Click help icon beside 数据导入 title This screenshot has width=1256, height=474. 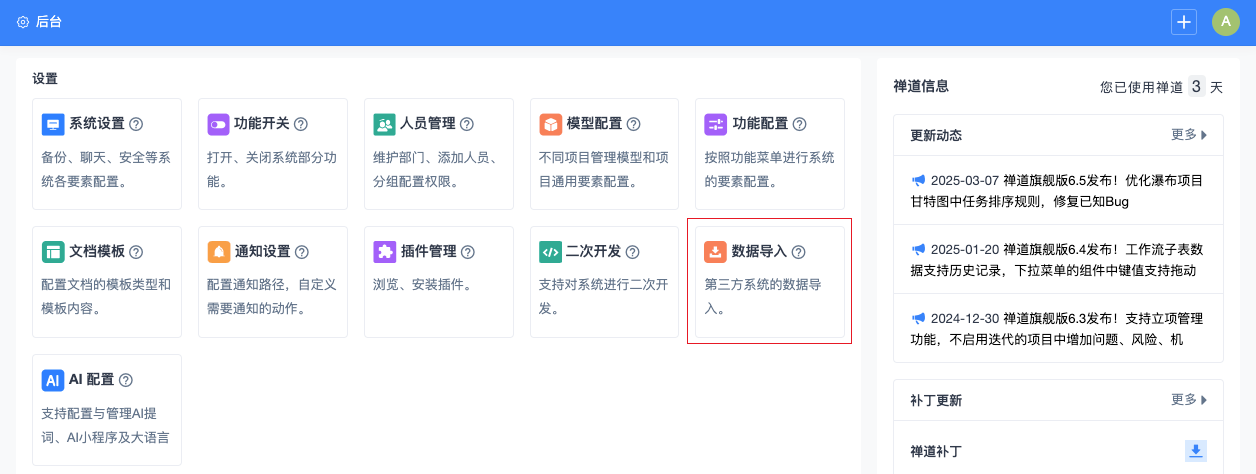(798, 252)
